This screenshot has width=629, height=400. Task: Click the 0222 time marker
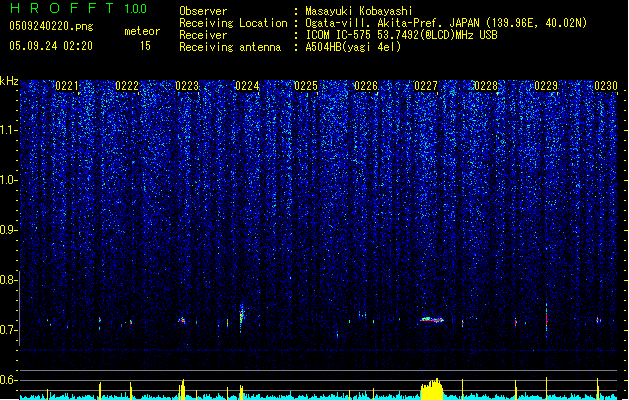[127, 86]
